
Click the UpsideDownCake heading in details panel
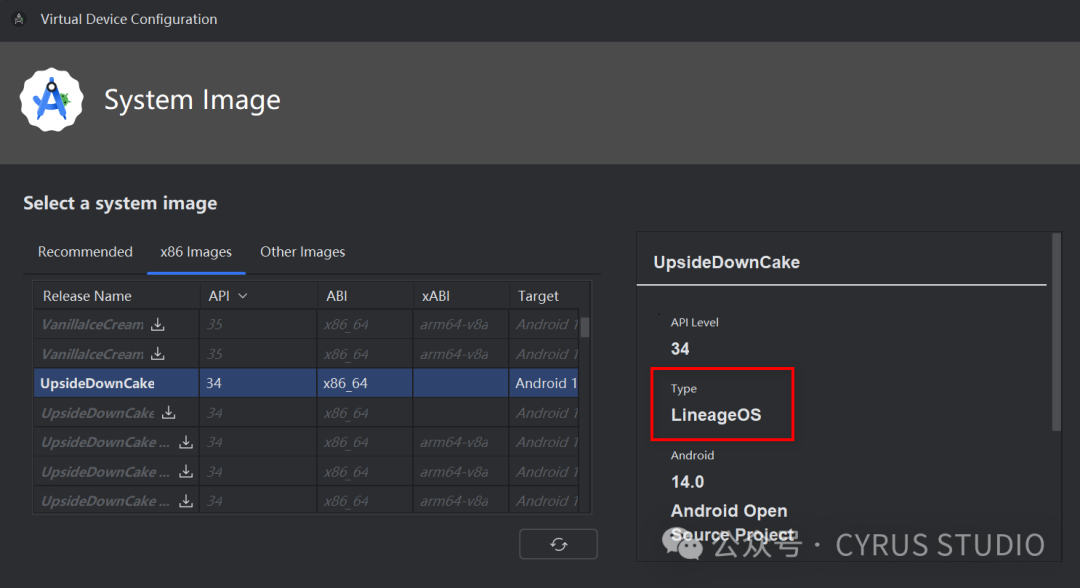[x=726, y=262]
